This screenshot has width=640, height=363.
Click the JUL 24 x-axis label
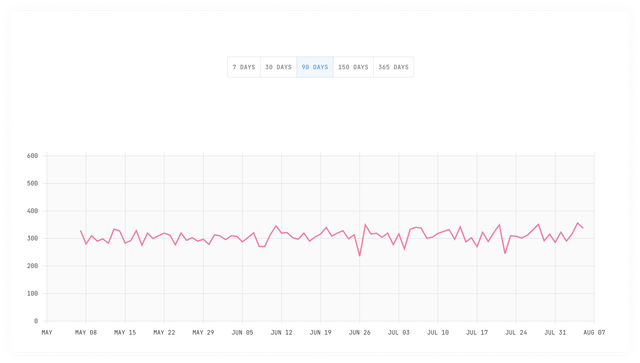(x=516, y=332)
